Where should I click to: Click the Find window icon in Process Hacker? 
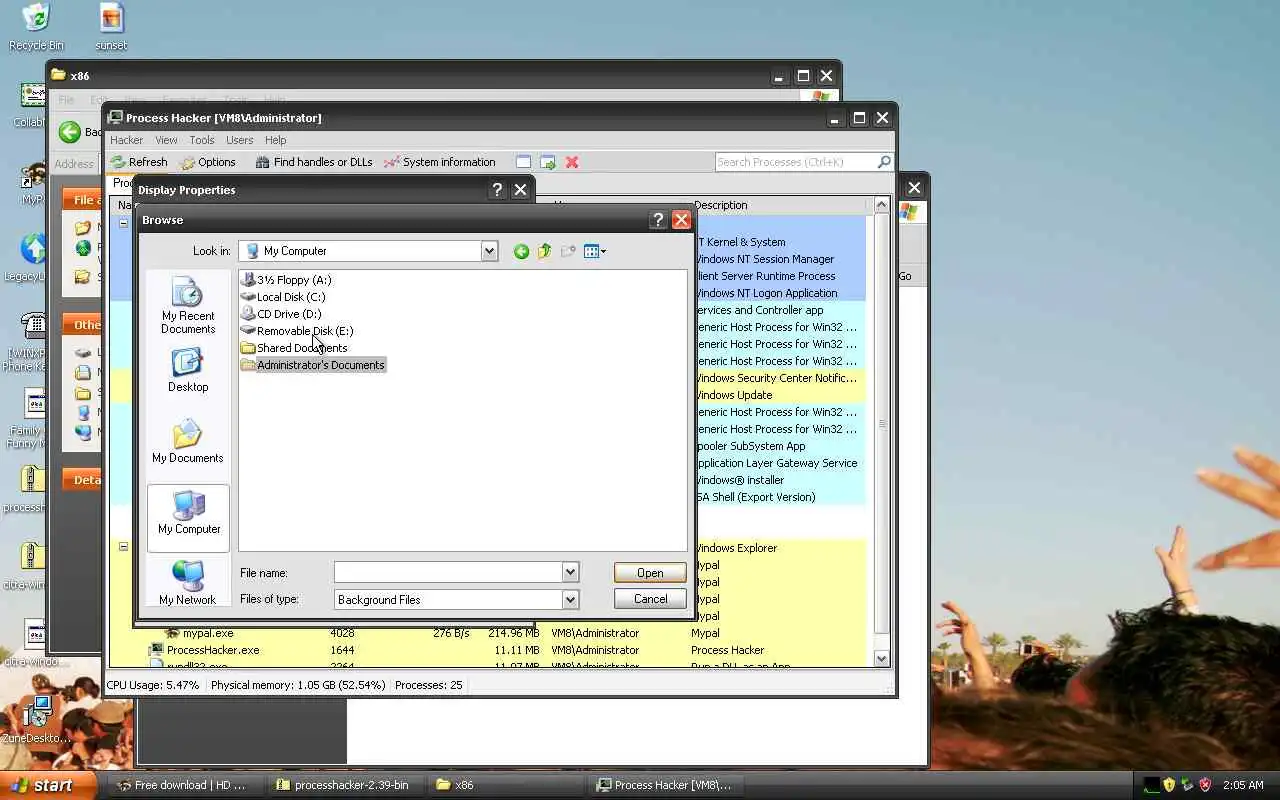pyautogui.click(x=523, y=162)
